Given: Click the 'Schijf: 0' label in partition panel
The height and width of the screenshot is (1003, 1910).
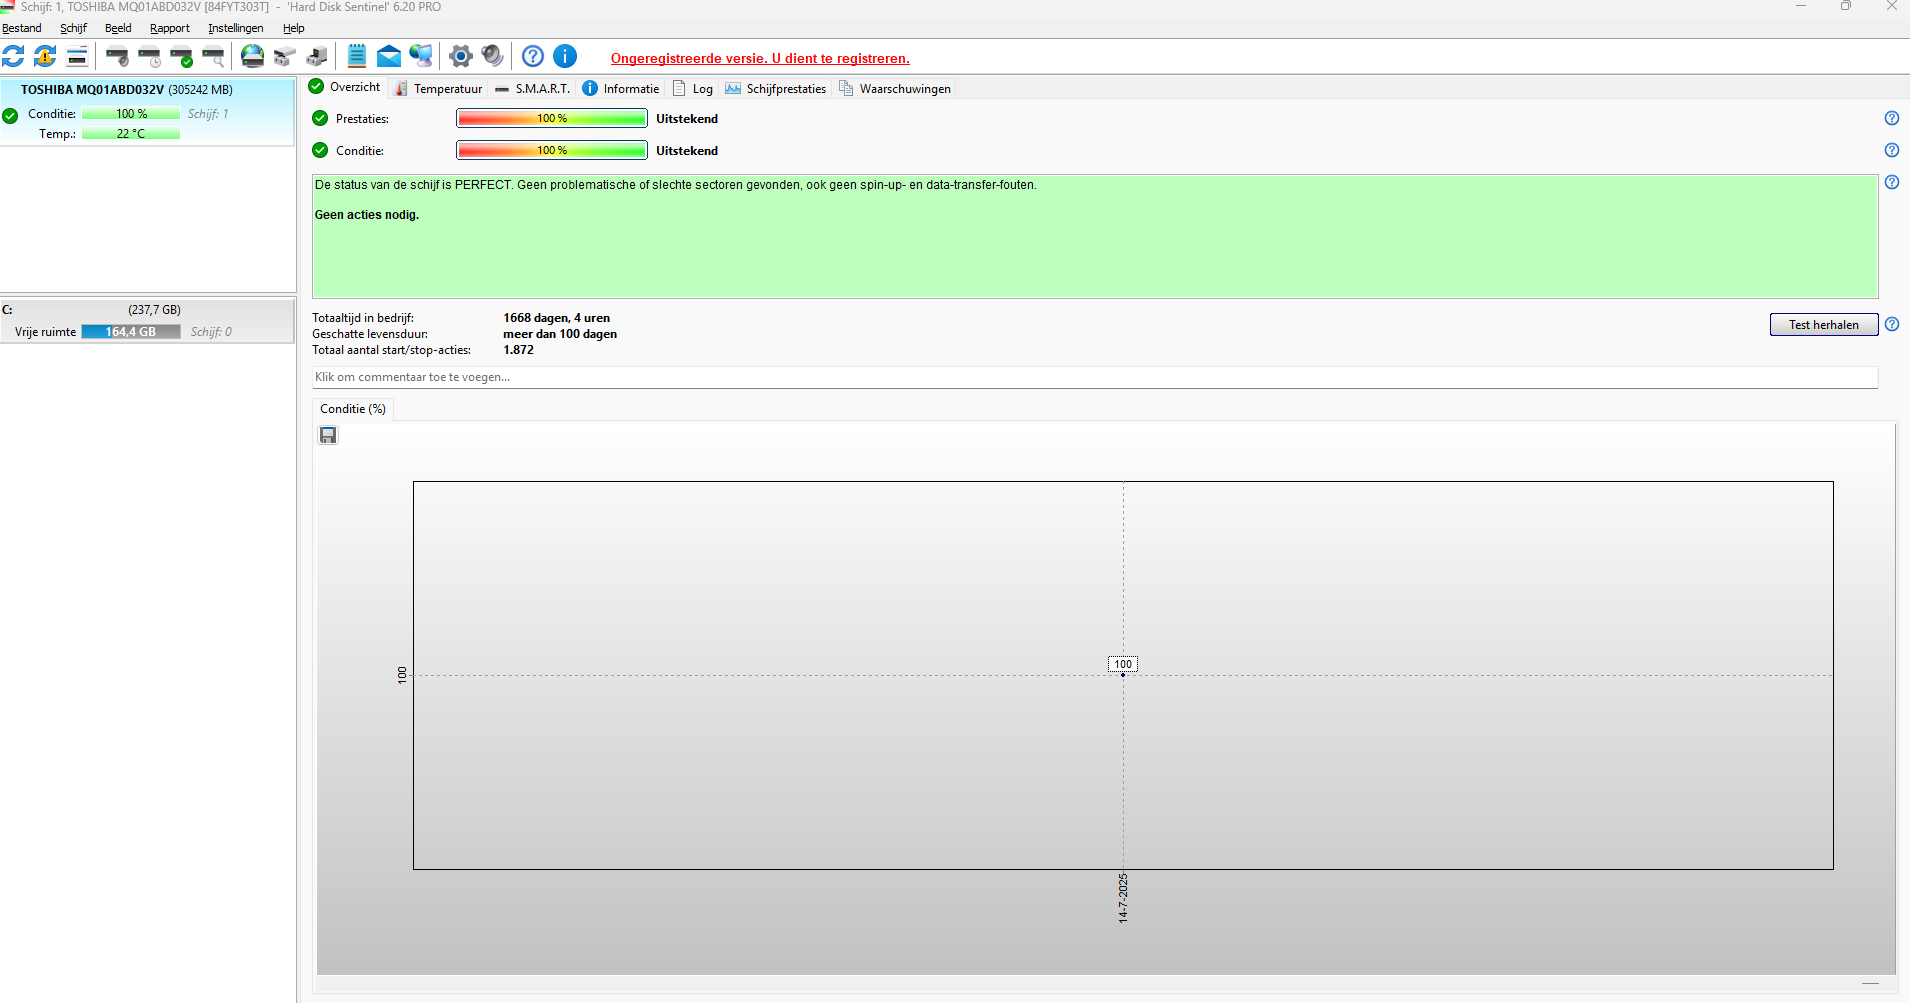Looking at the screenshot, I should [211, 332].
